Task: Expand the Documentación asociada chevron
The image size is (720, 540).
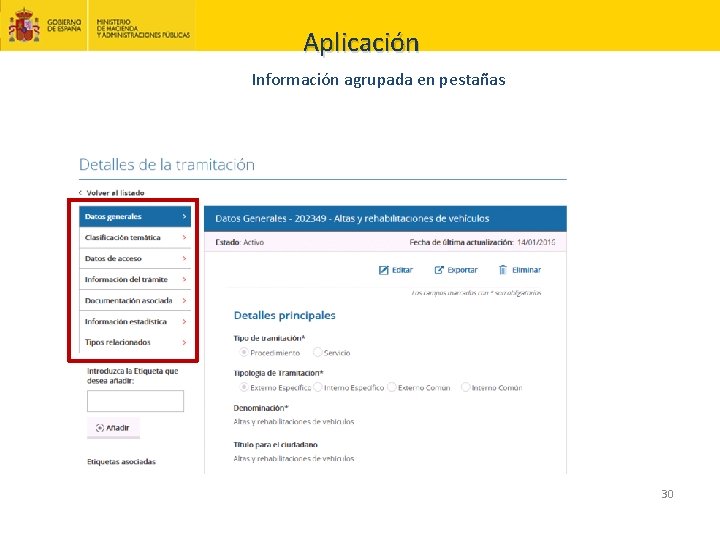Action: (x=184, y=300)
